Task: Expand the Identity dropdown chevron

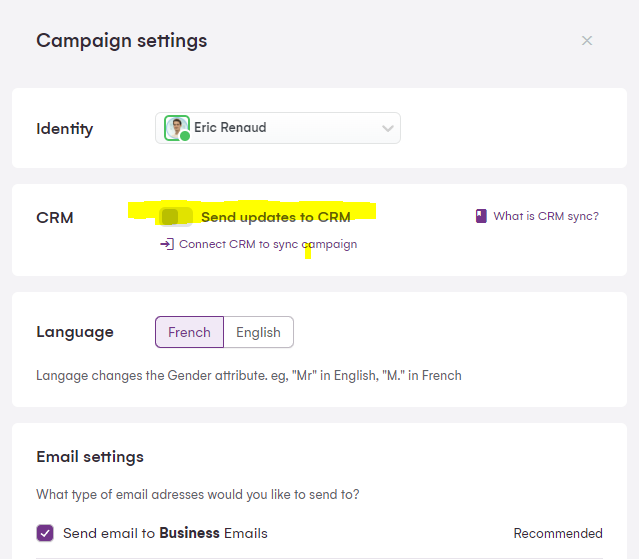Action: coord(388,129)
